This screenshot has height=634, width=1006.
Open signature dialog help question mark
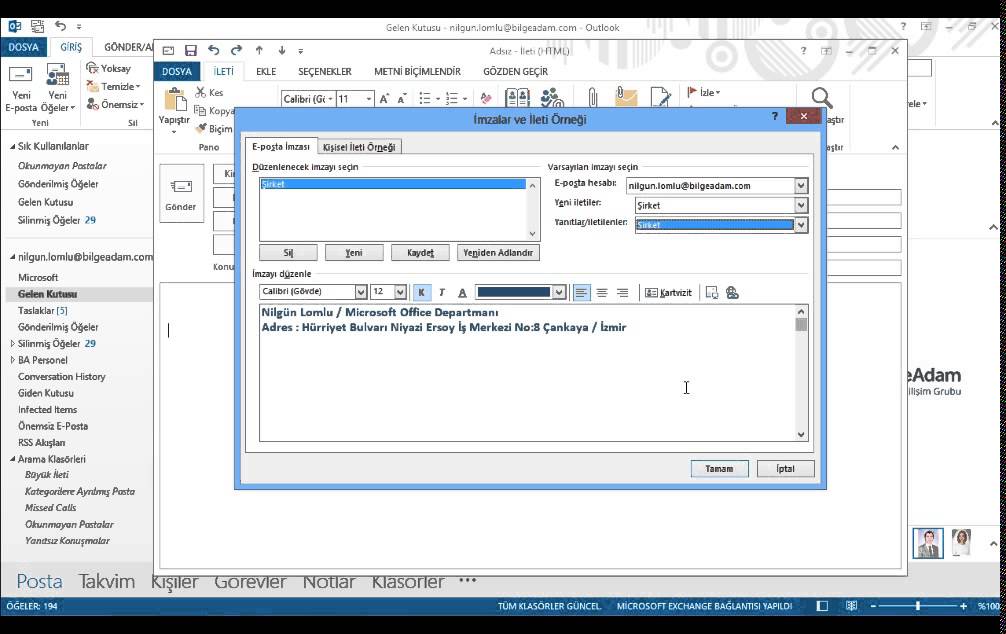click(x=774, y=116)
